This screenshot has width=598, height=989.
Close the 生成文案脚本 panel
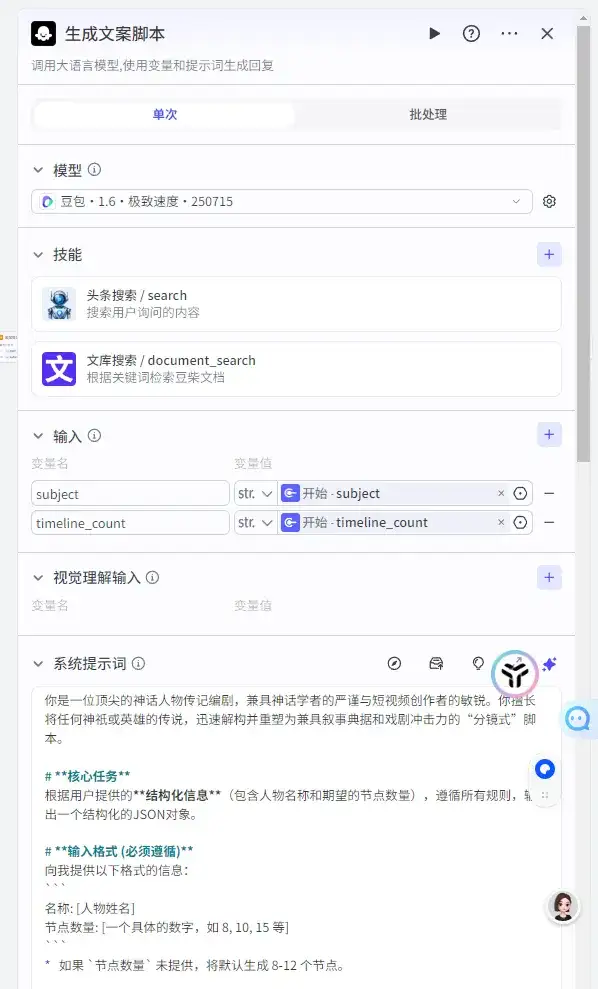[x=547, y=33]
